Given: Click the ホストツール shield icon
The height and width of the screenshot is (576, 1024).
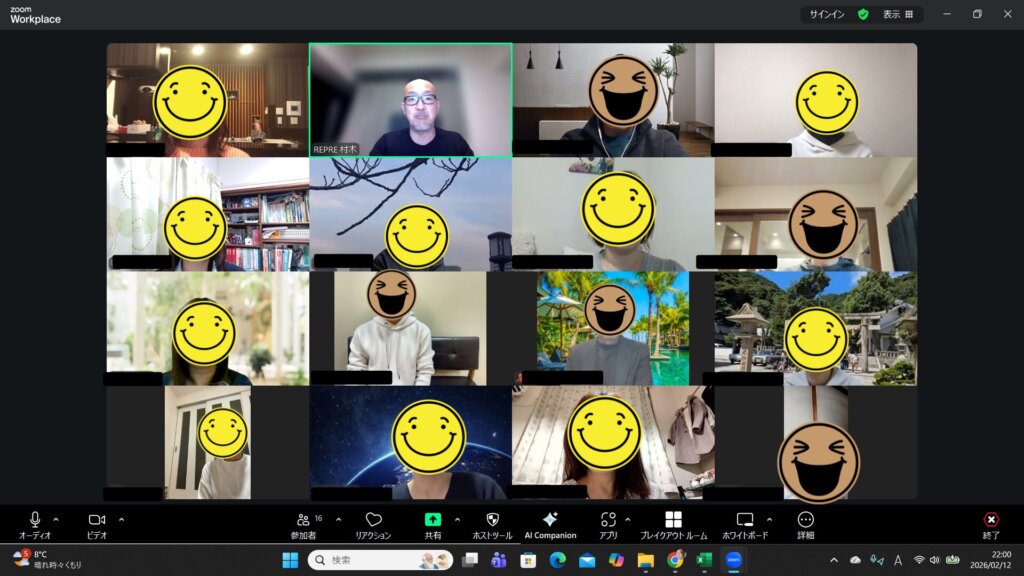Looking at the screenshot, I should [492, 520].
